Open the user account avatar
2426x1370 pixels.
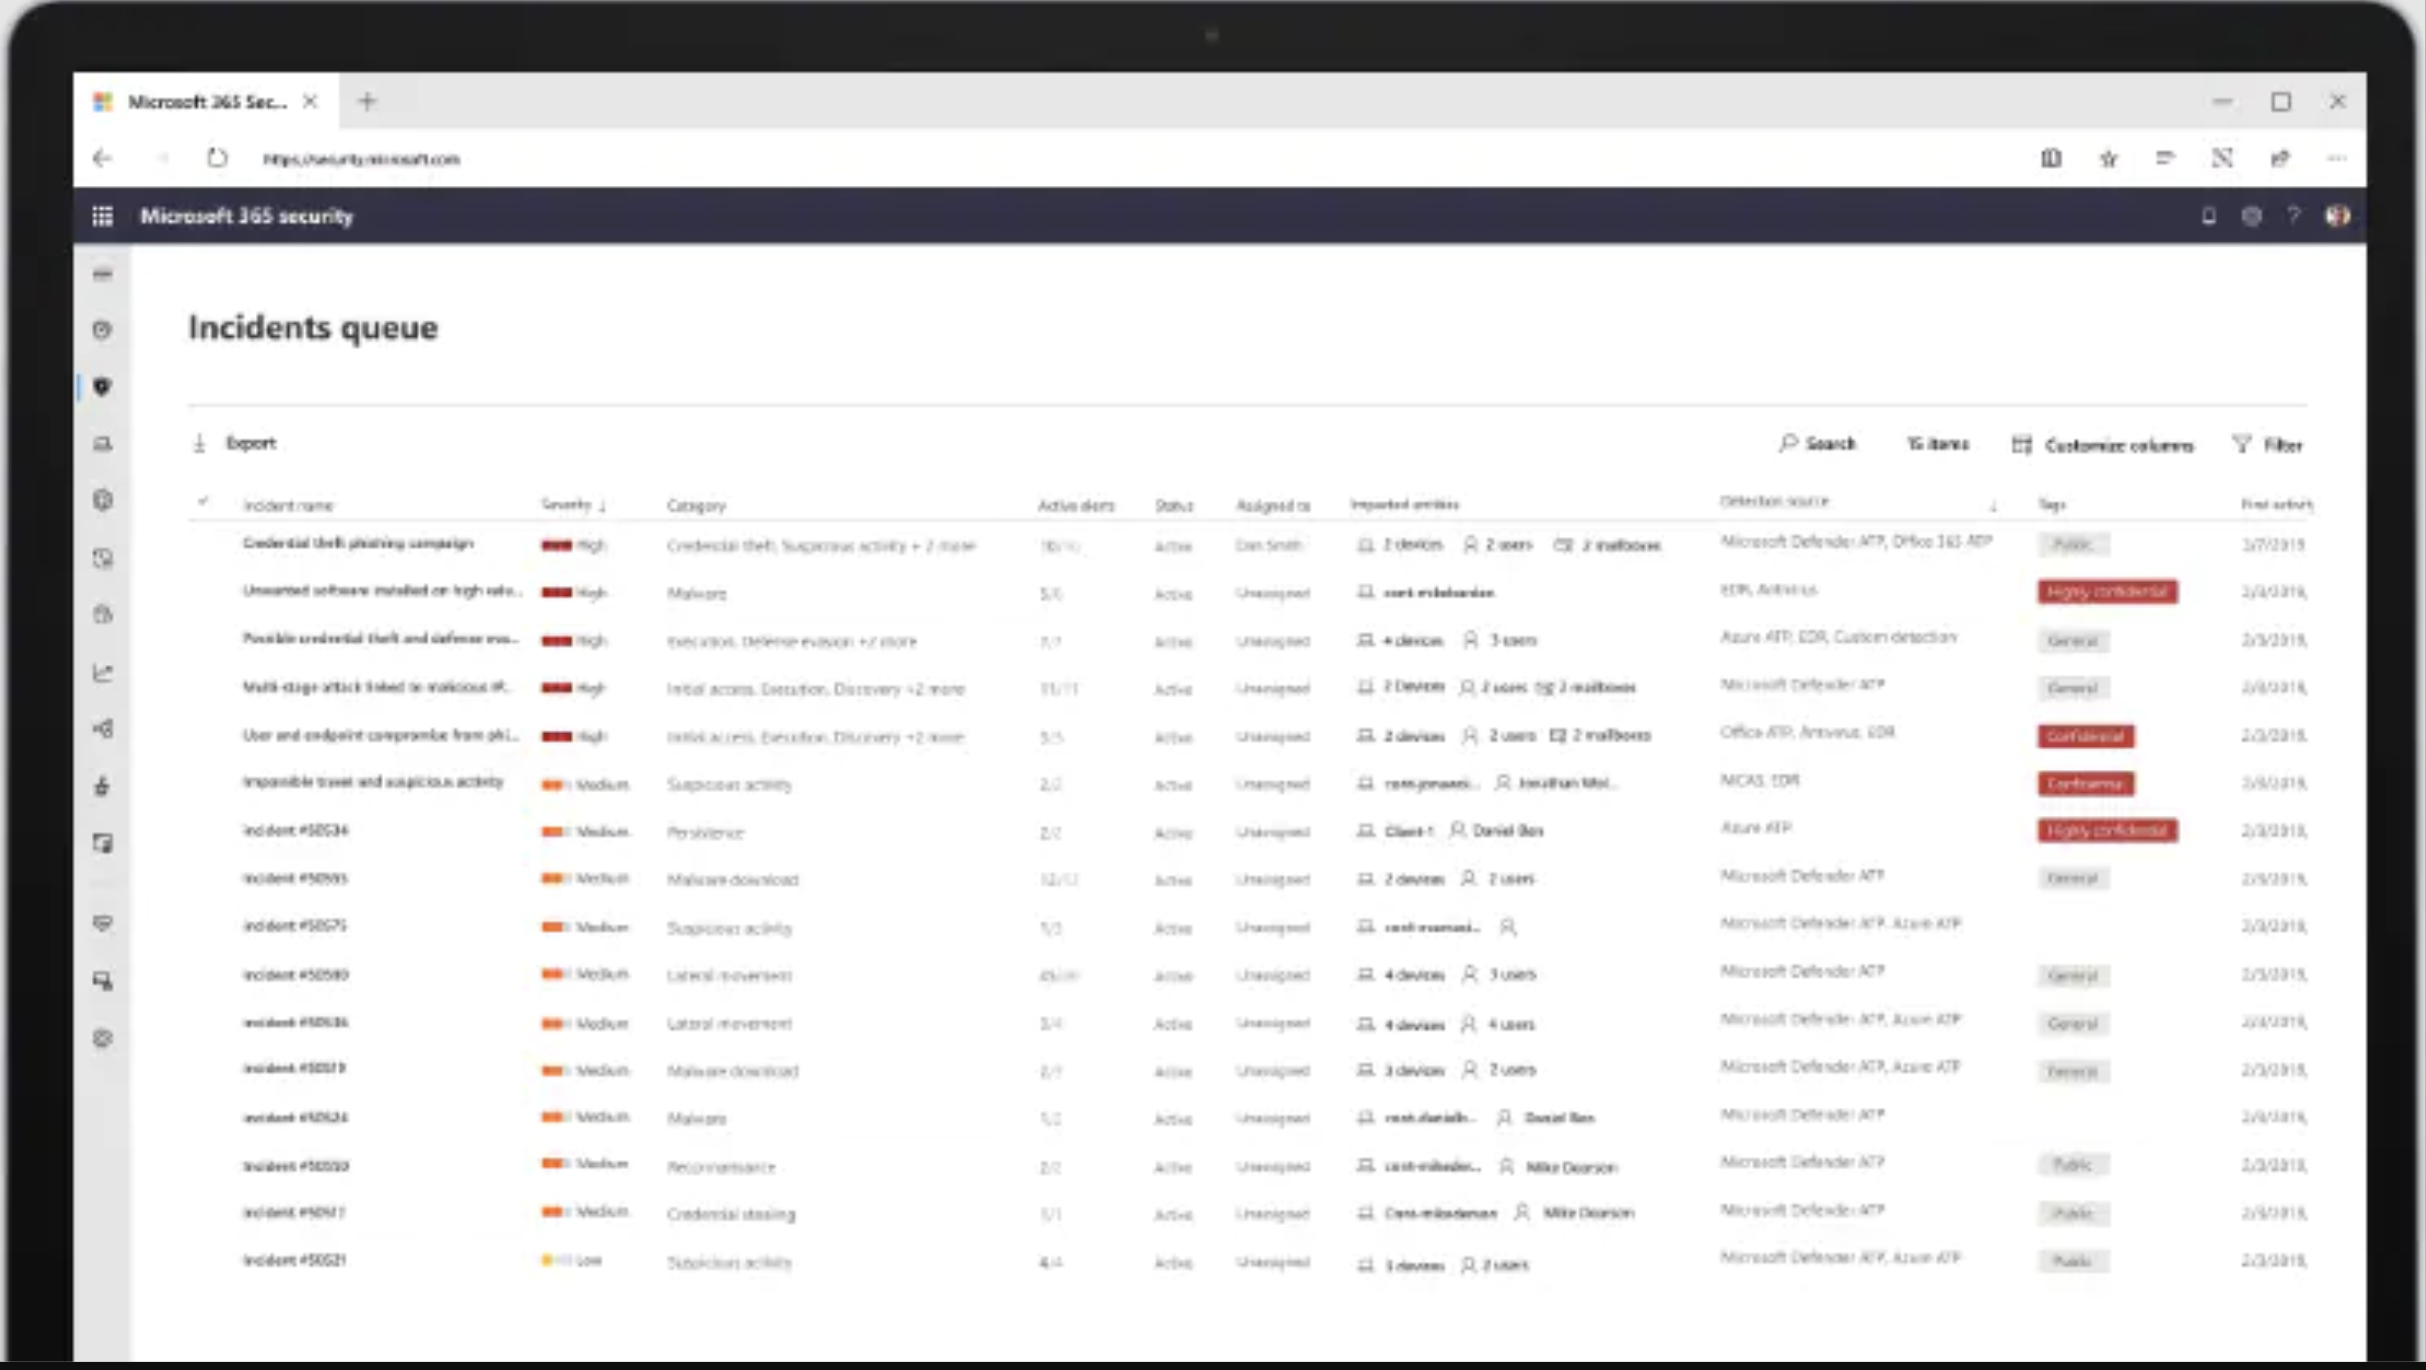(2337, 216)
